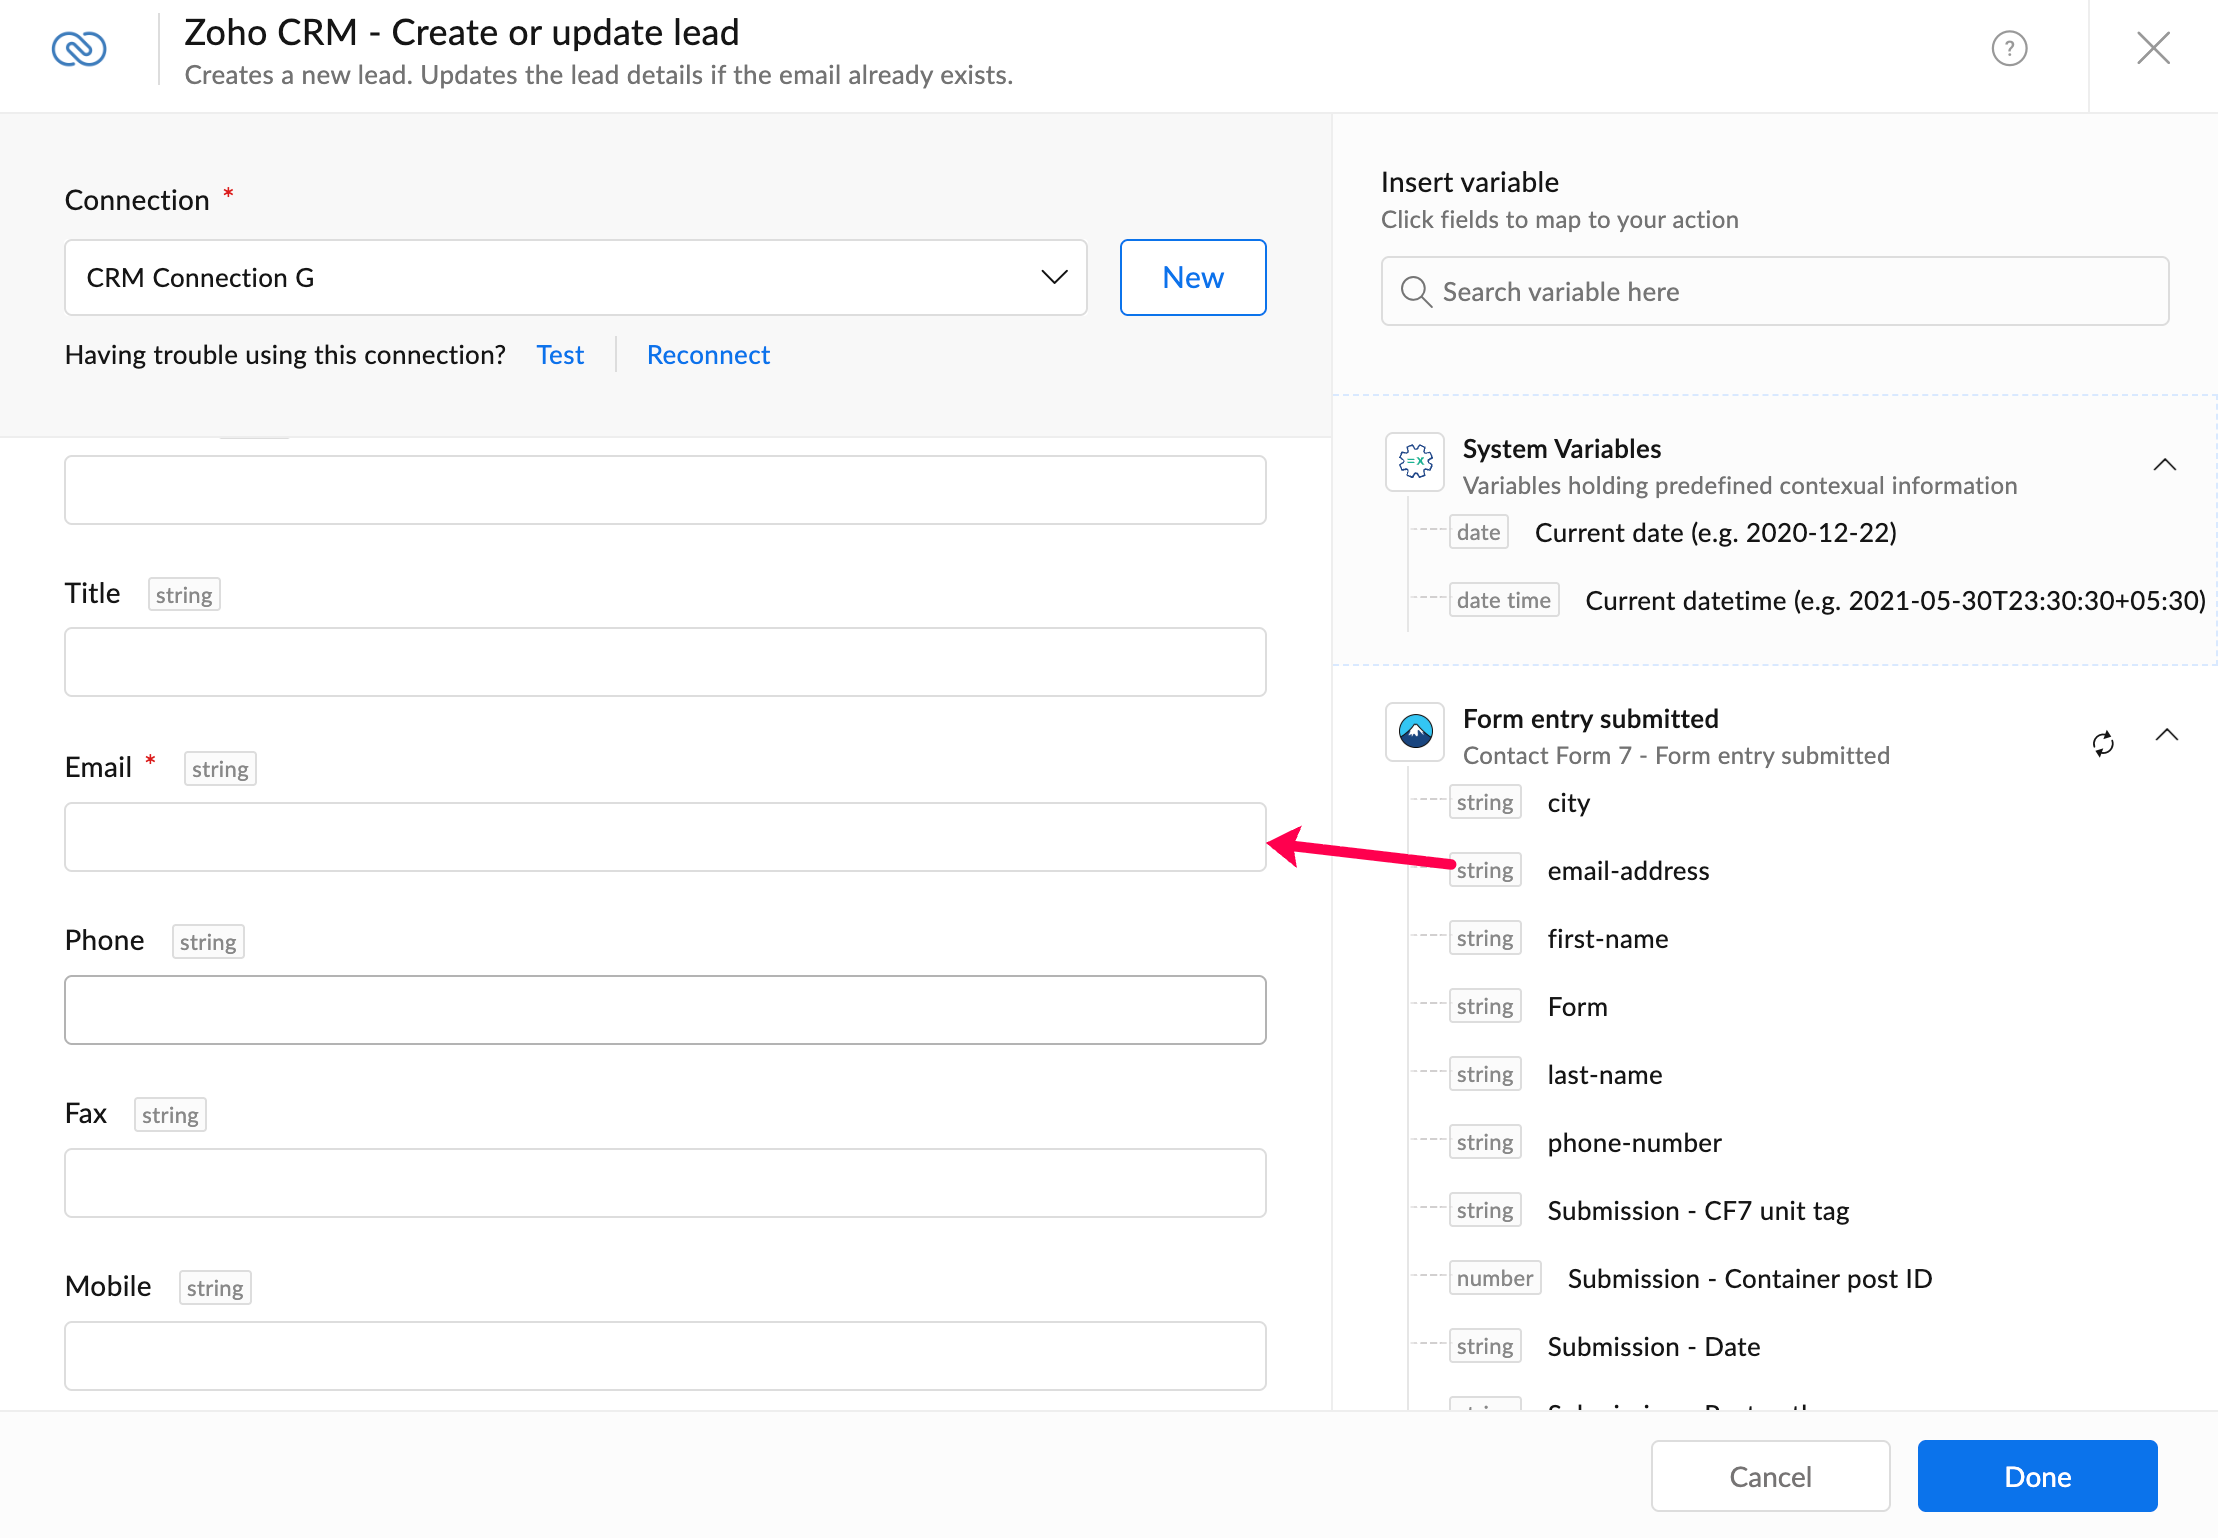Click into the Mobile input field
This screenshot has width=2218, height=1538.
665,1356
